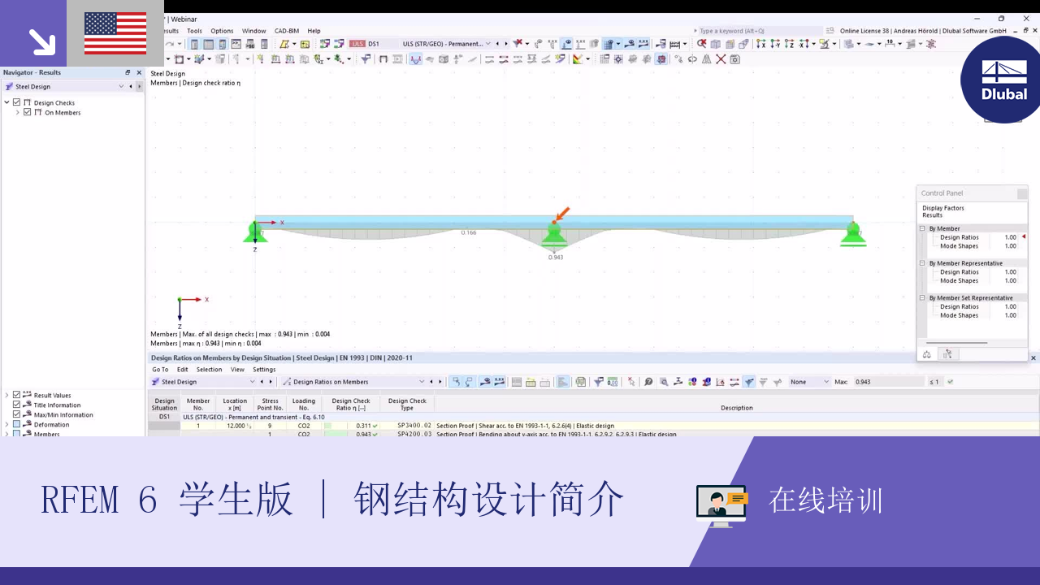Click the Max value field showing 0.943
Screen dimensions: 1040x585
[888, 381]
